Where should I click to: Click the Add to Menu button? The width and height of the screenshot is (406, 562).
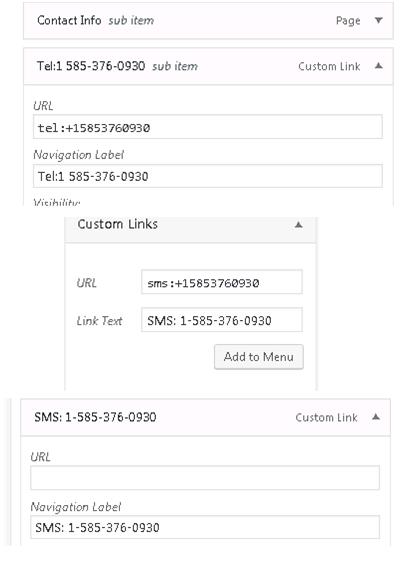coord(259,357)
